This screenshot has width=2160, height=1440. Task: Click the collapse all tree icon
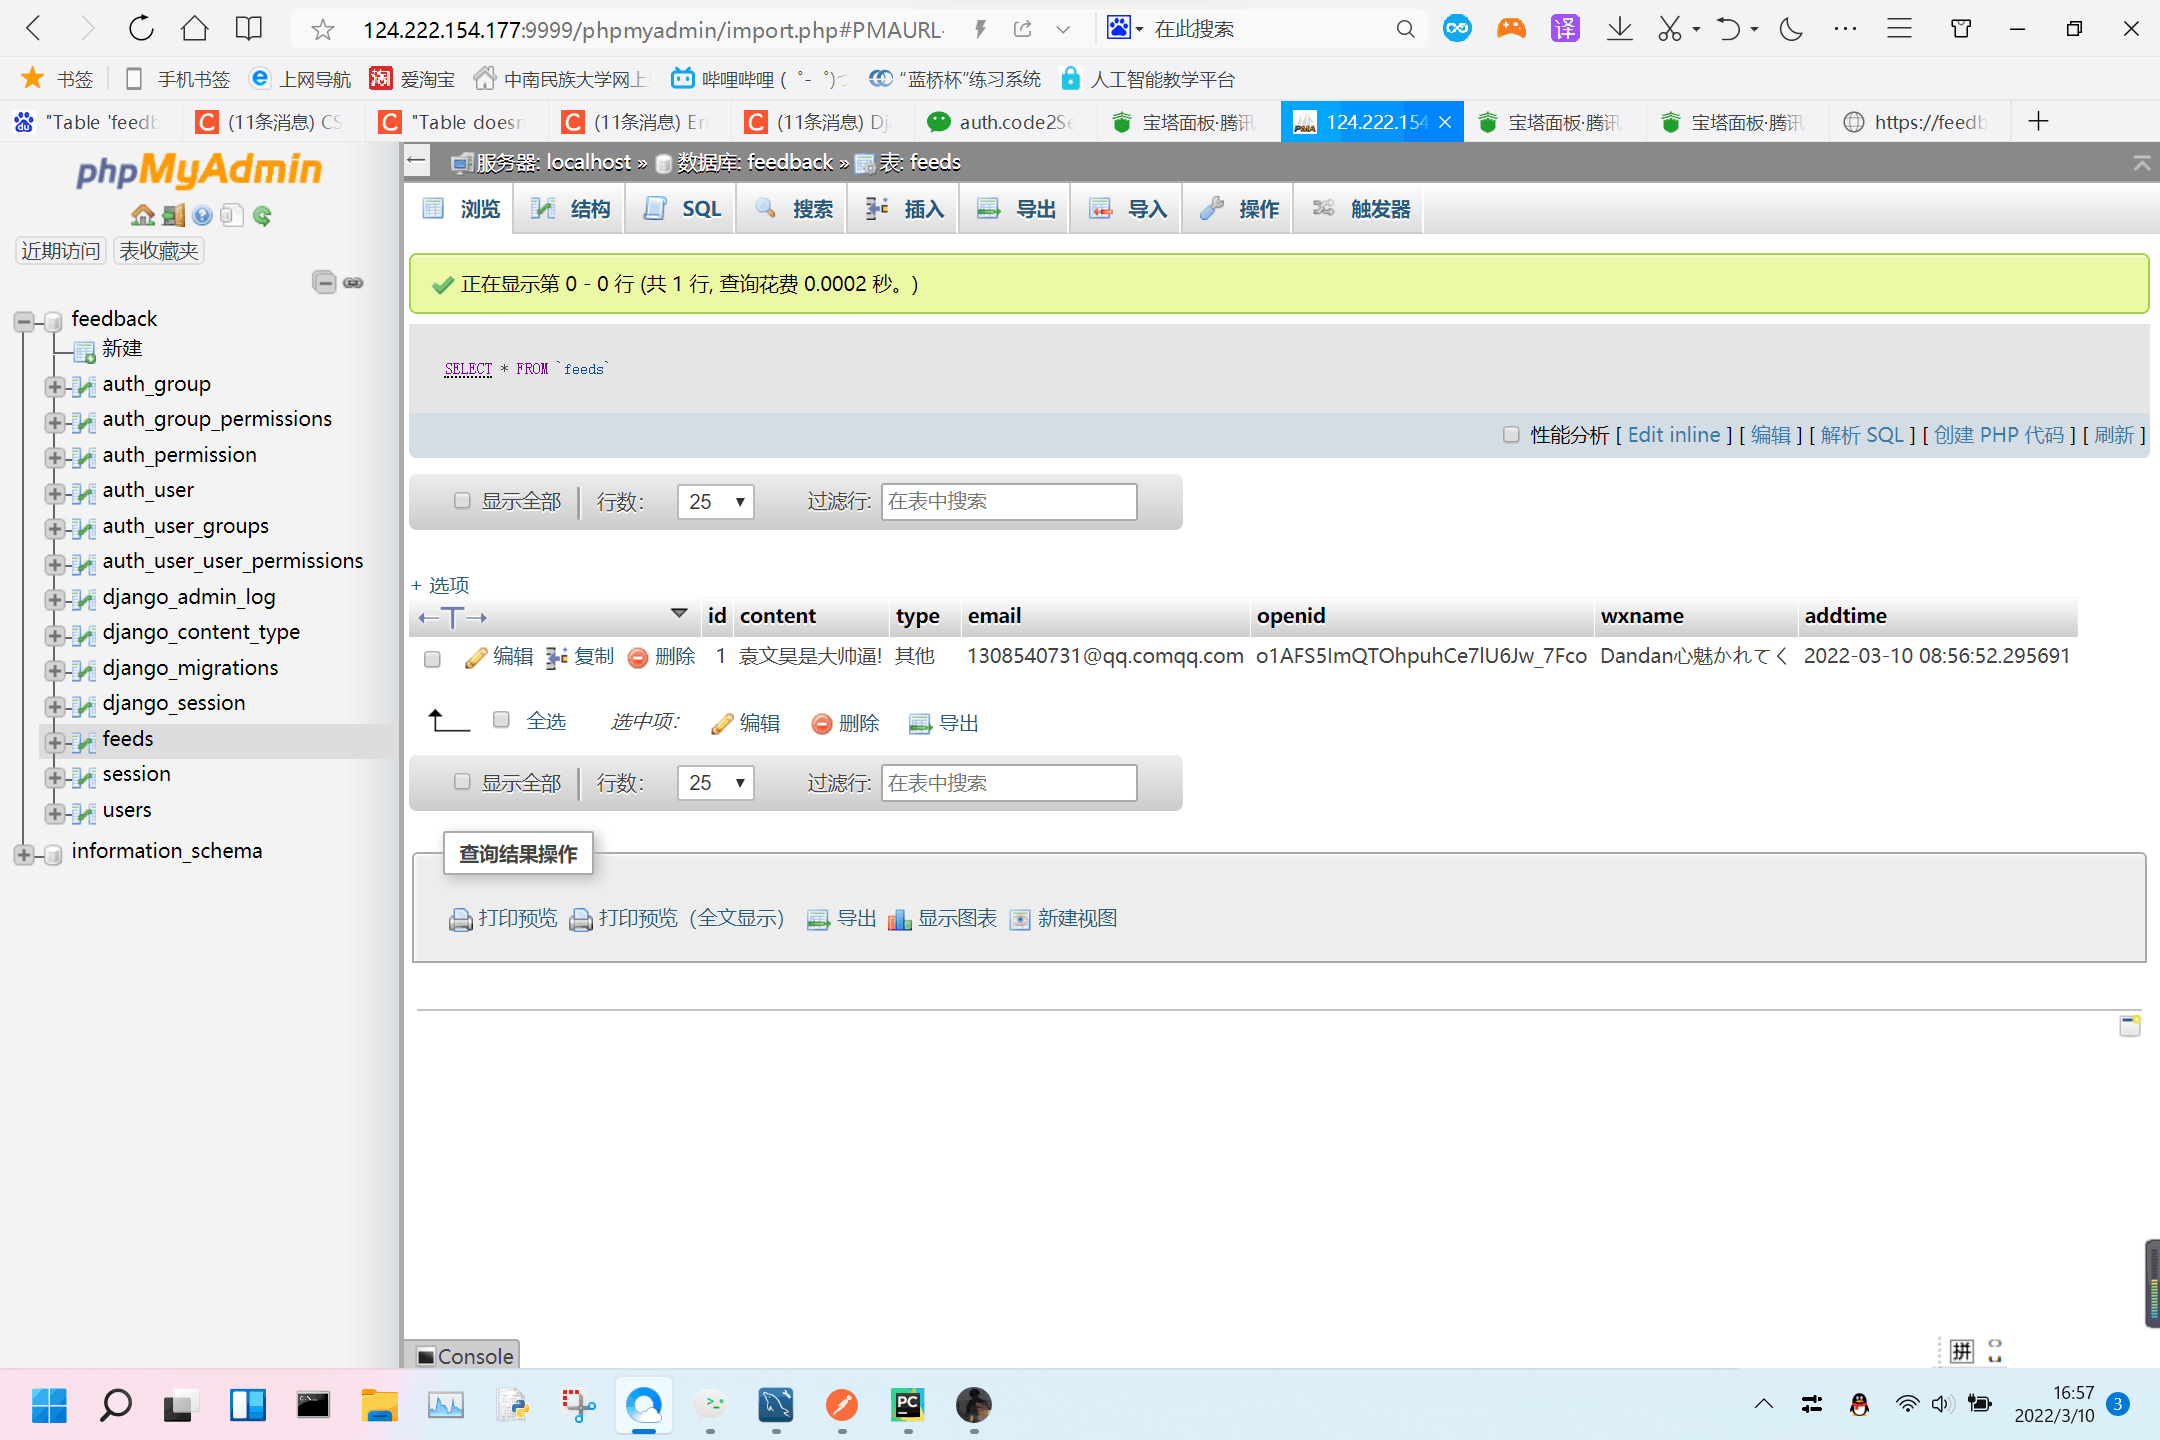324,282
